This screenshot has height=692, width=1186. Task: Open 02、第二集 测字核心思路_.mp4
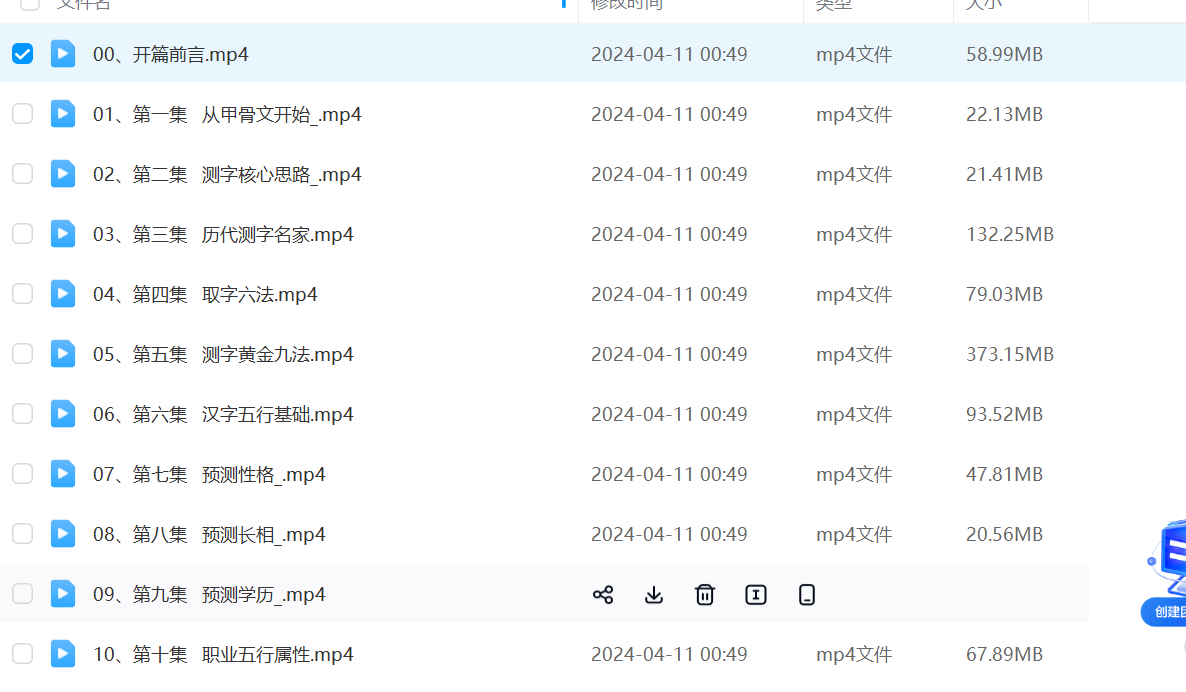(227, 174)
